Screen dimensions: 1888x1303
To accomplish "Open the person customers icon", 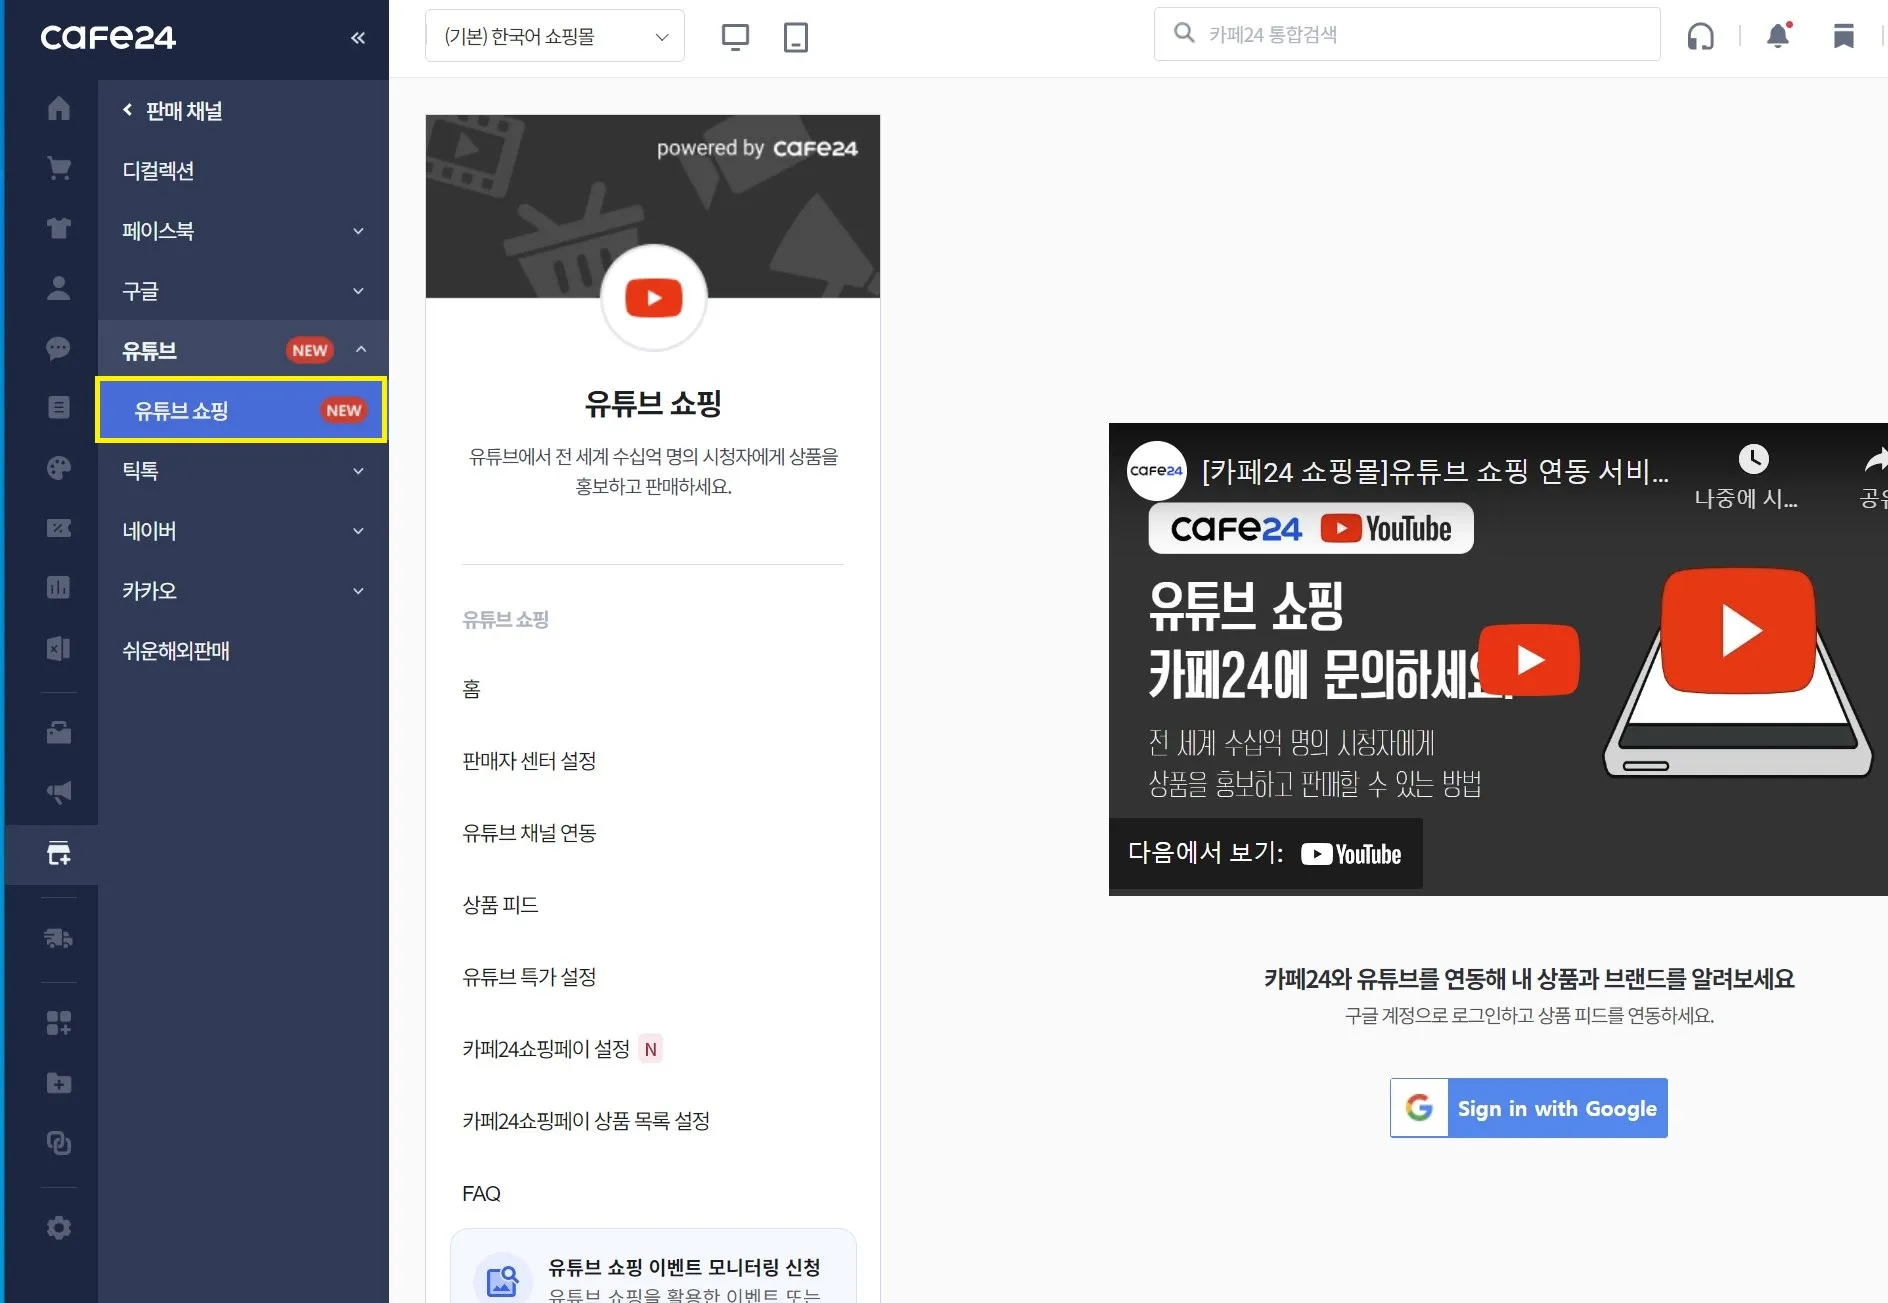I will coord(59,288).
